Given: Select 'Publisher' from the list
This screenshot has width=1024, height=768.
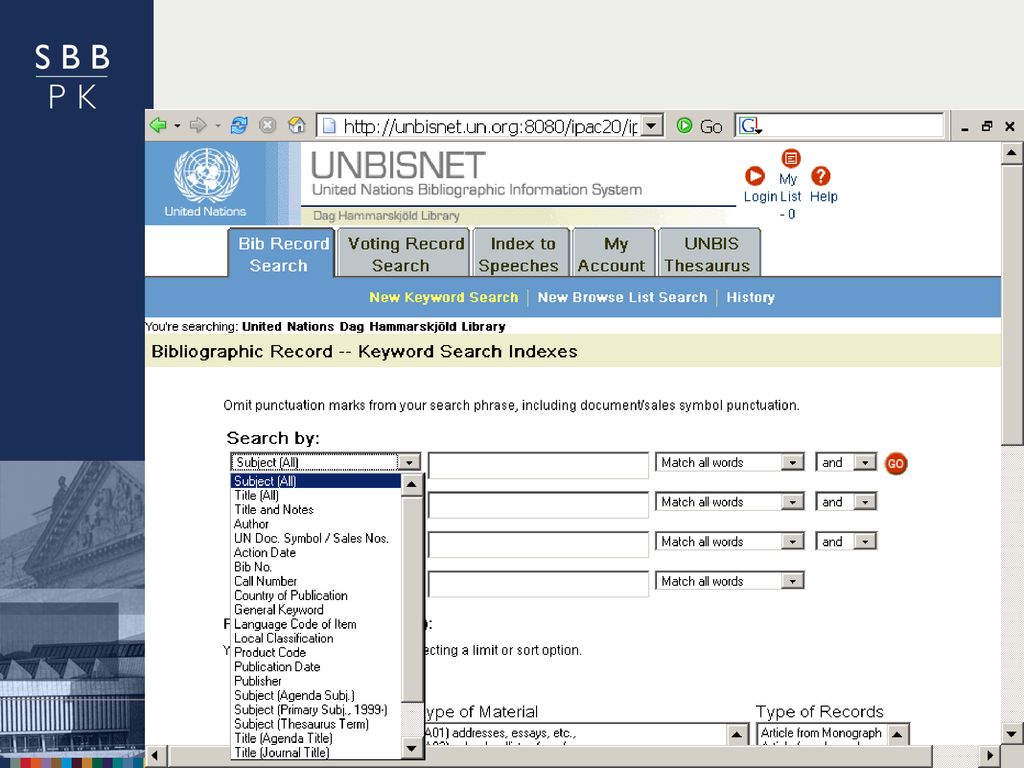Looking at the screenshot, I should (316, 682).
